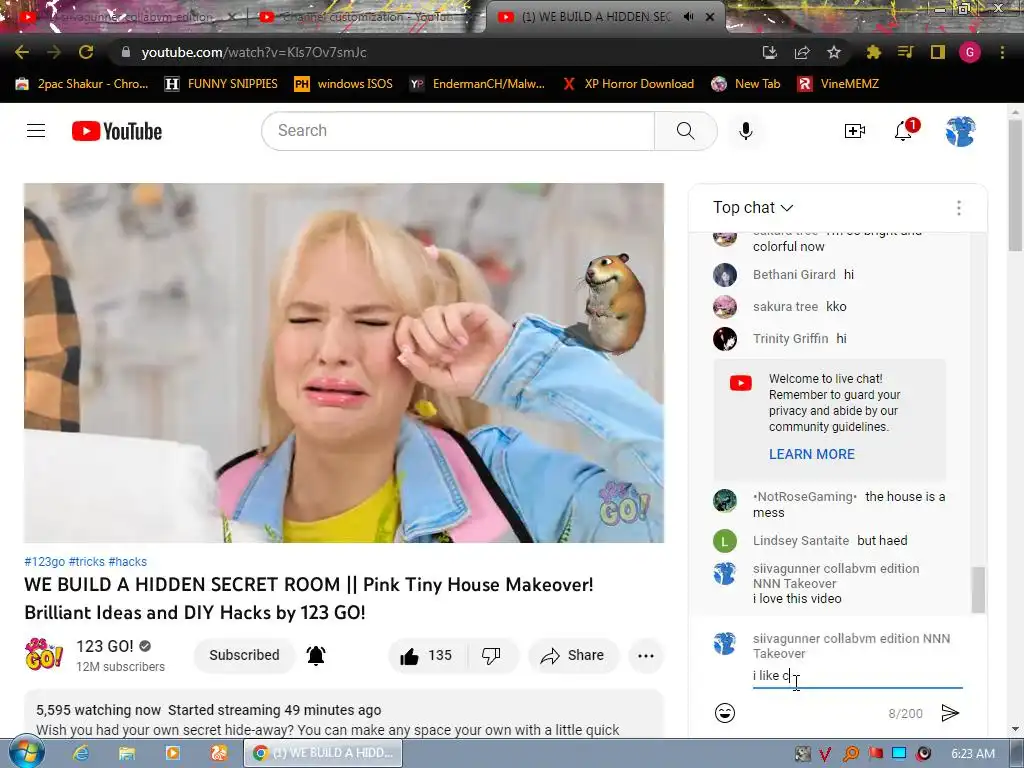Open the extensions puzzle icon
The width and height of the screenshot is (1024, 768).
(873, 52)
